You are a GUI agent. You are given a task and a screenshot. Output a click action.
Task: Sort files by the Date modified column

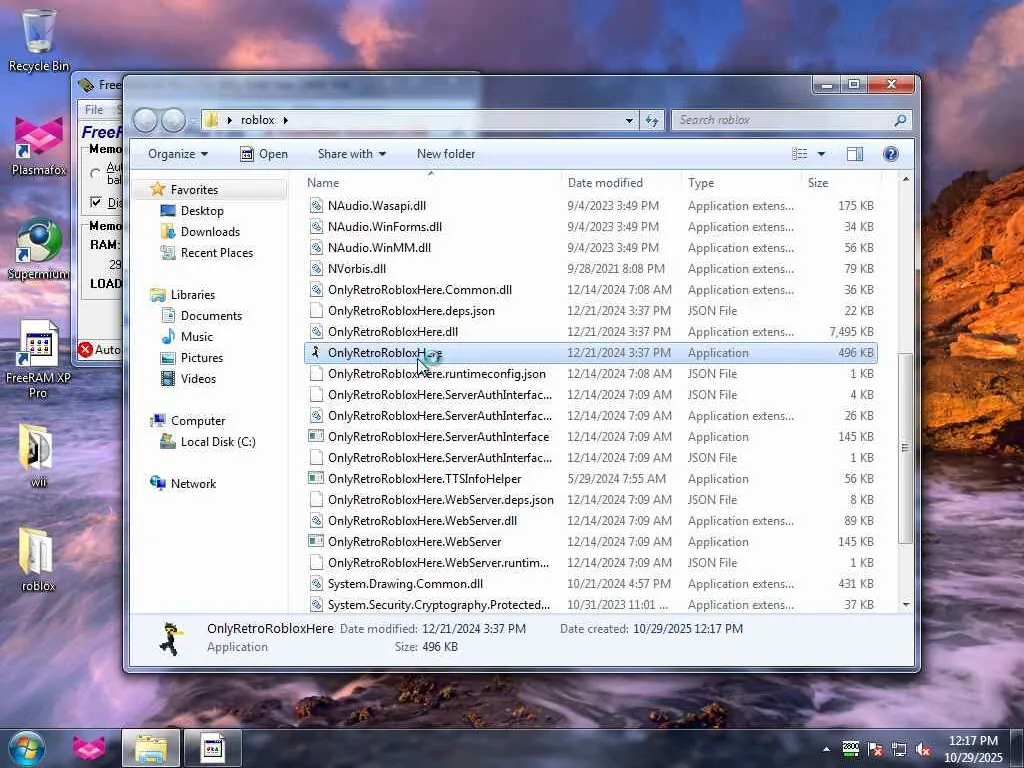(x=621, y=183)
